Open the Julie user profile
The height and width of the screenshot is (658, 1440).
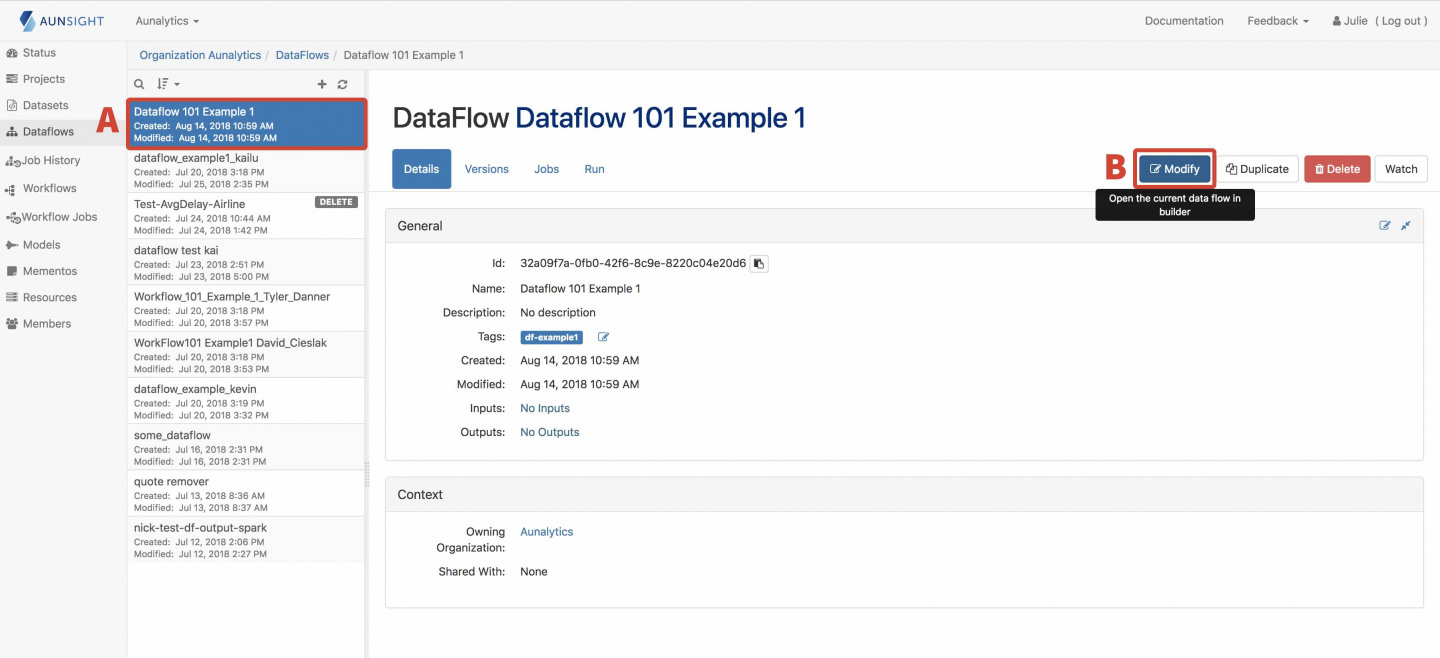1350,21
